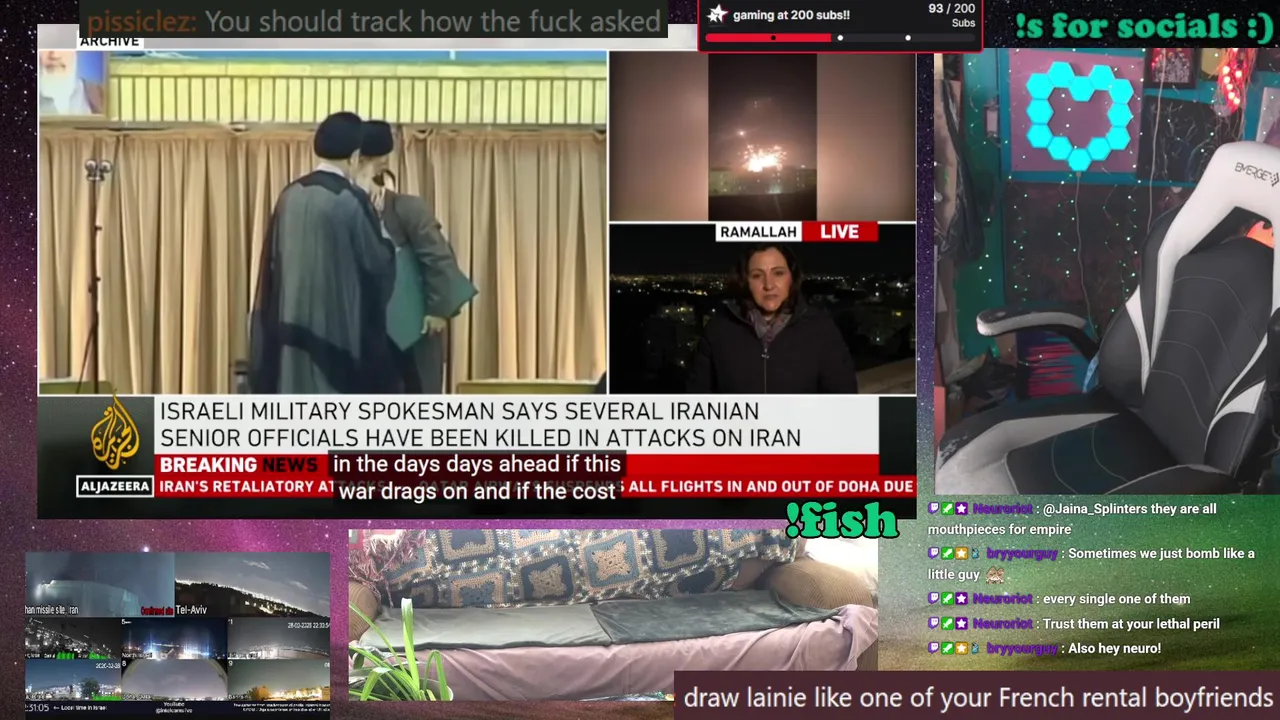1280x720 pixels.
Task: Click the '!s for socials :)' command text
Action: (1144, 26)
